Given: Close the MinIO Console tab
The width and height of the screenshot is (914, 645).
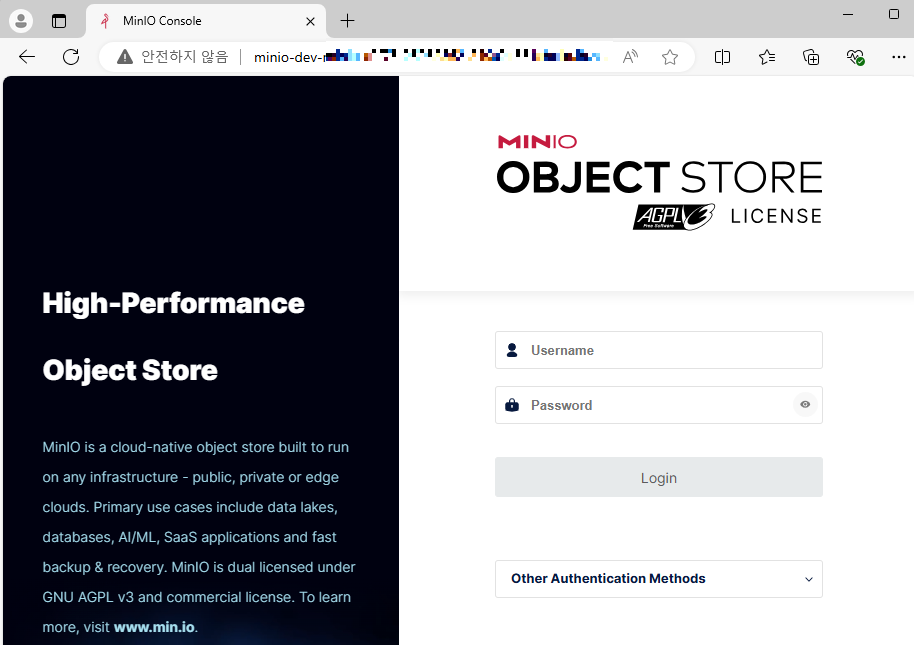Looking at the screenshot, I should pos(310,22).
